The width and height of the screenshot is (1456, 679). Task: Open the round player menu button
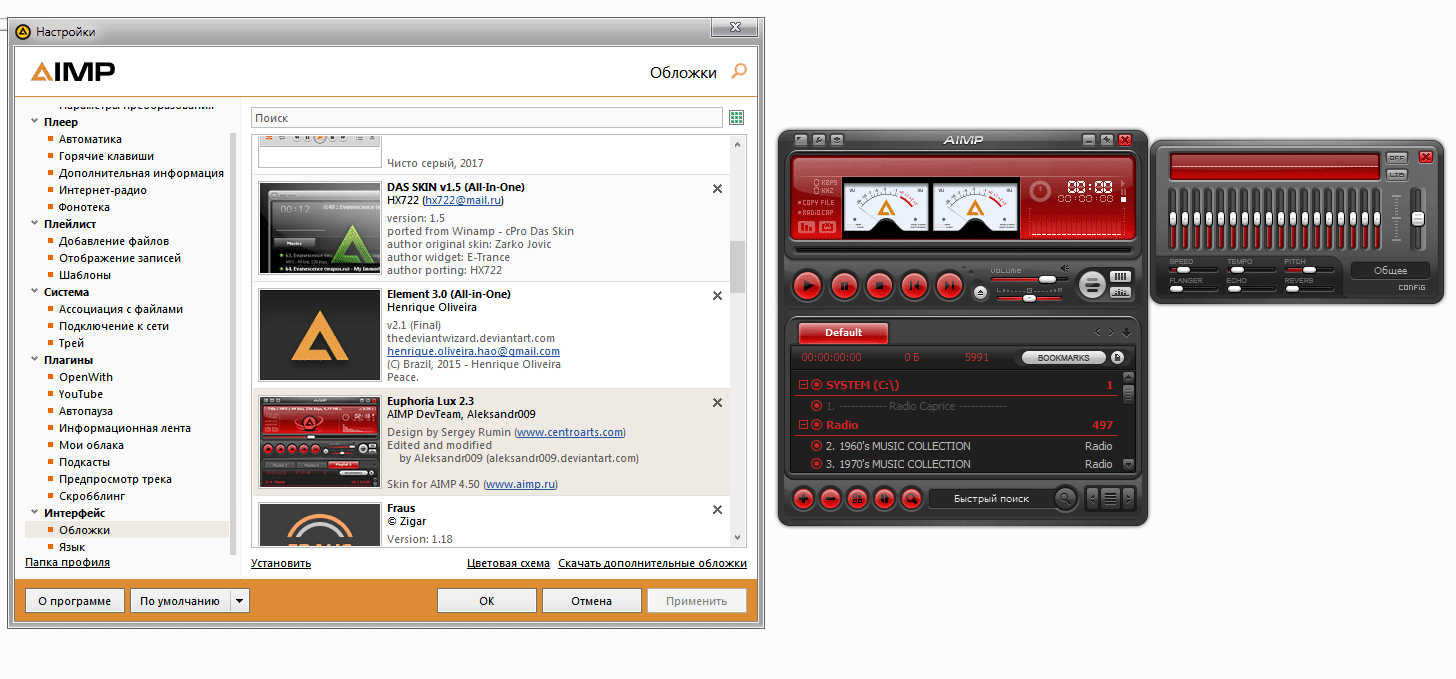(x=1092, y=285)
